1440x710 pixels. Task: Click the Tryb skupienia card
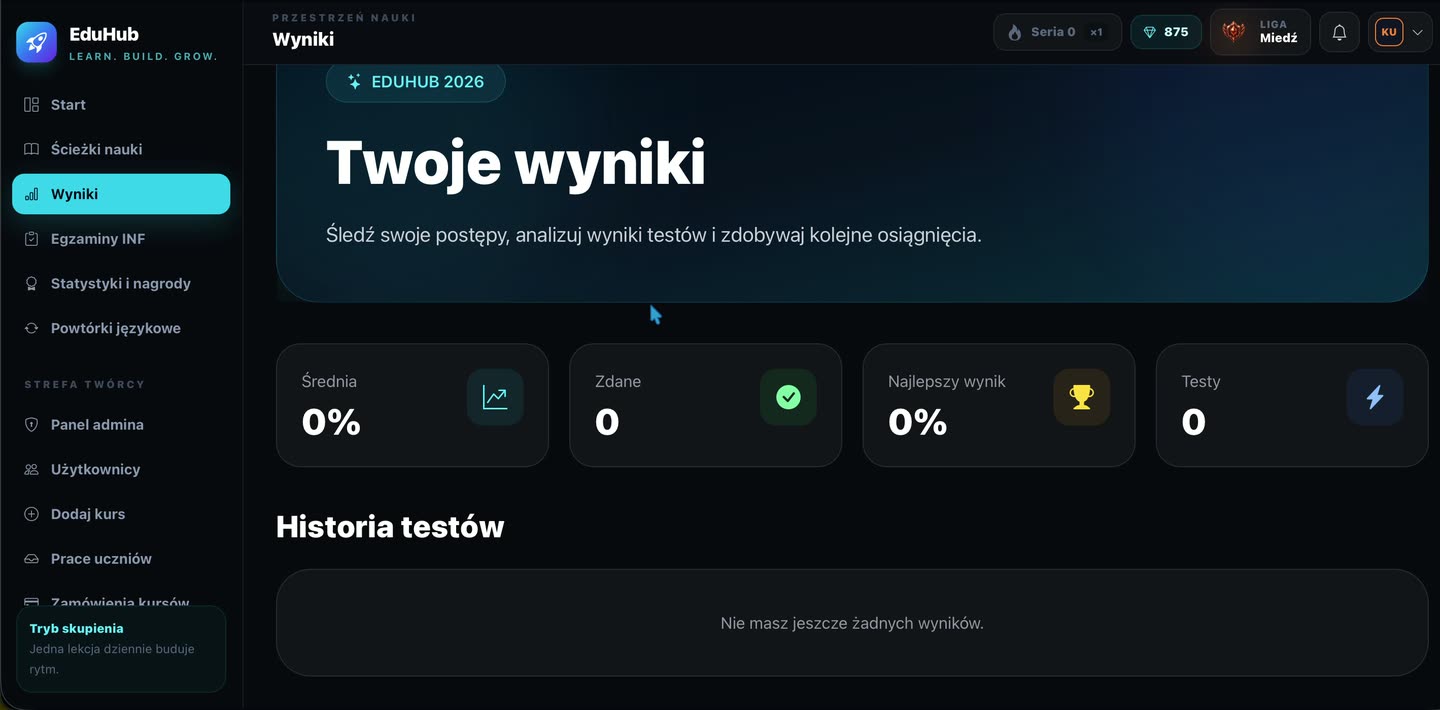pos(121,649)
